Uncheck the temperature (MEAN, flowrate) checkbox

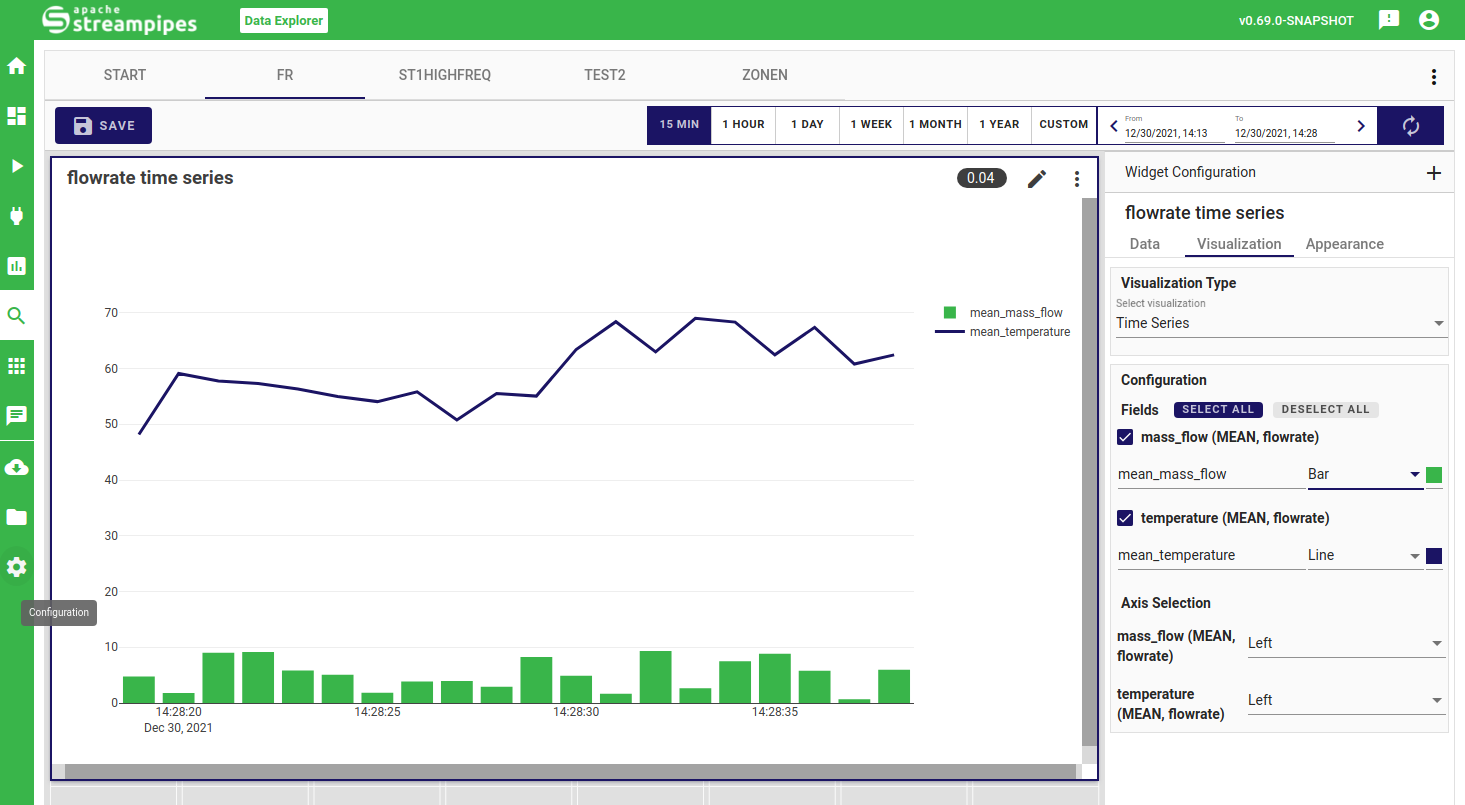click(x=1125, y=518)
